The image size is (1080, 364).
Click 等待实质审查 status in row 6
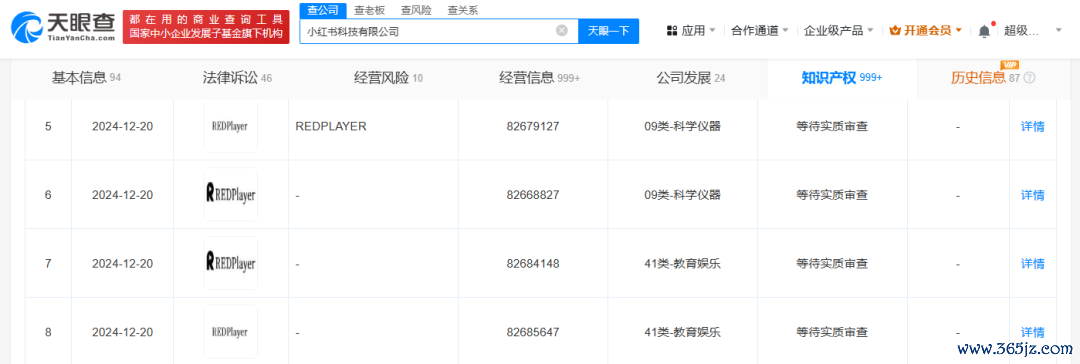click(832, 195)
